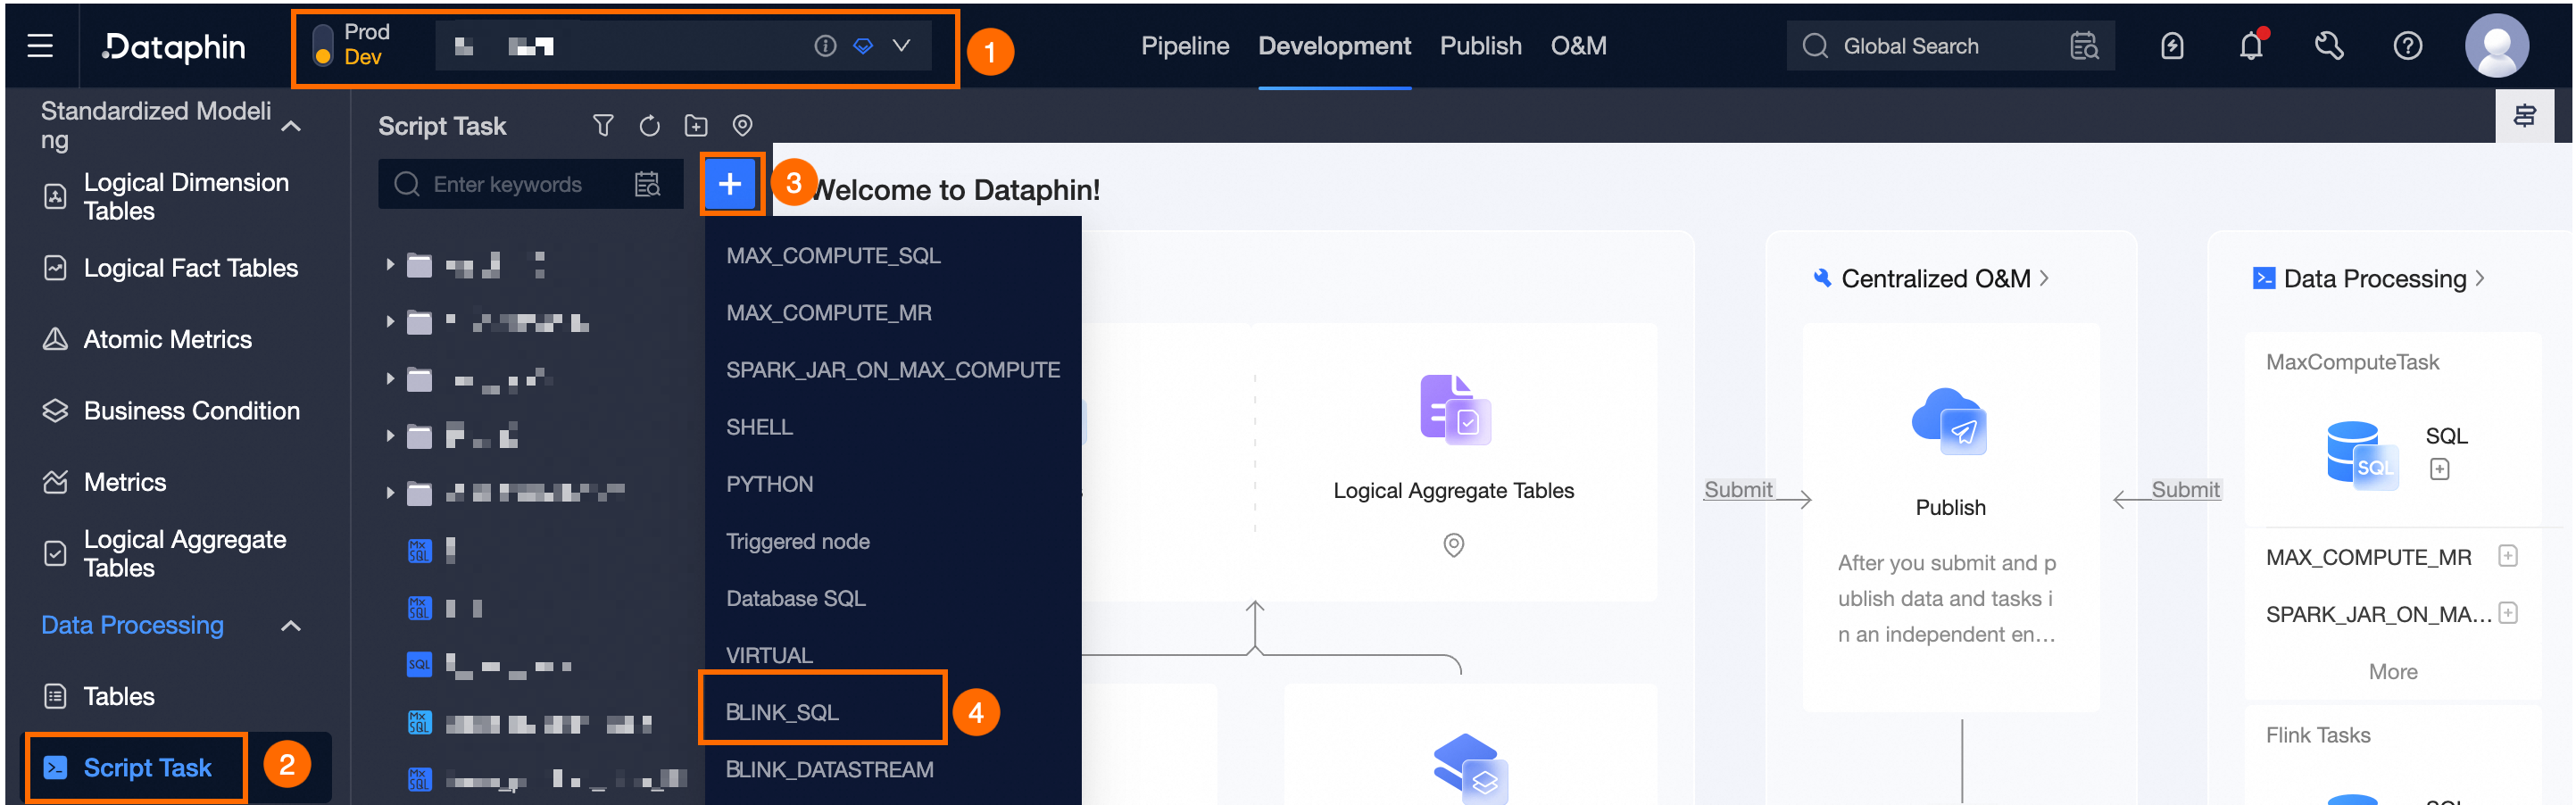Open the layout settings icon at top right
The height and width of the screenshot is (805, 2576).
point(2524,116)
